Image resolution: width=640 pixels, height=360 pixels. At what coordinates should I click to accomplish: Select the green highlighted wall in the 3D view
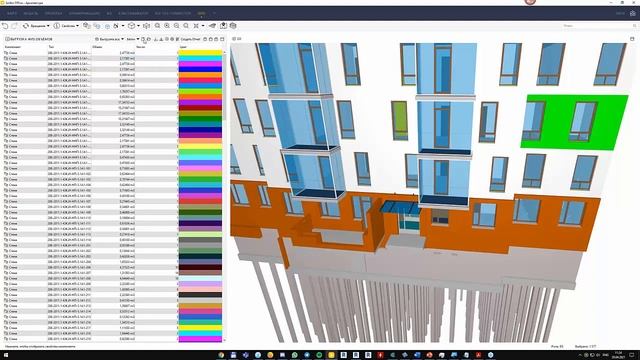coord(565,122)
